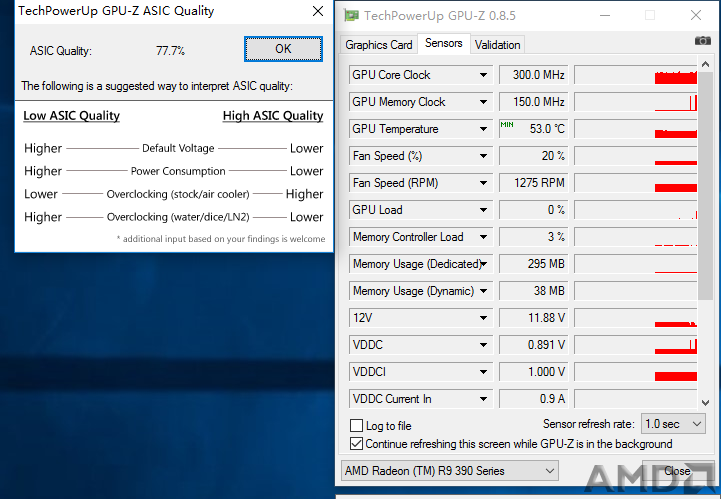Minimize the GPU-Z 0.8.5 window
This screenshot has width=721, height=499.
(605, 16)
